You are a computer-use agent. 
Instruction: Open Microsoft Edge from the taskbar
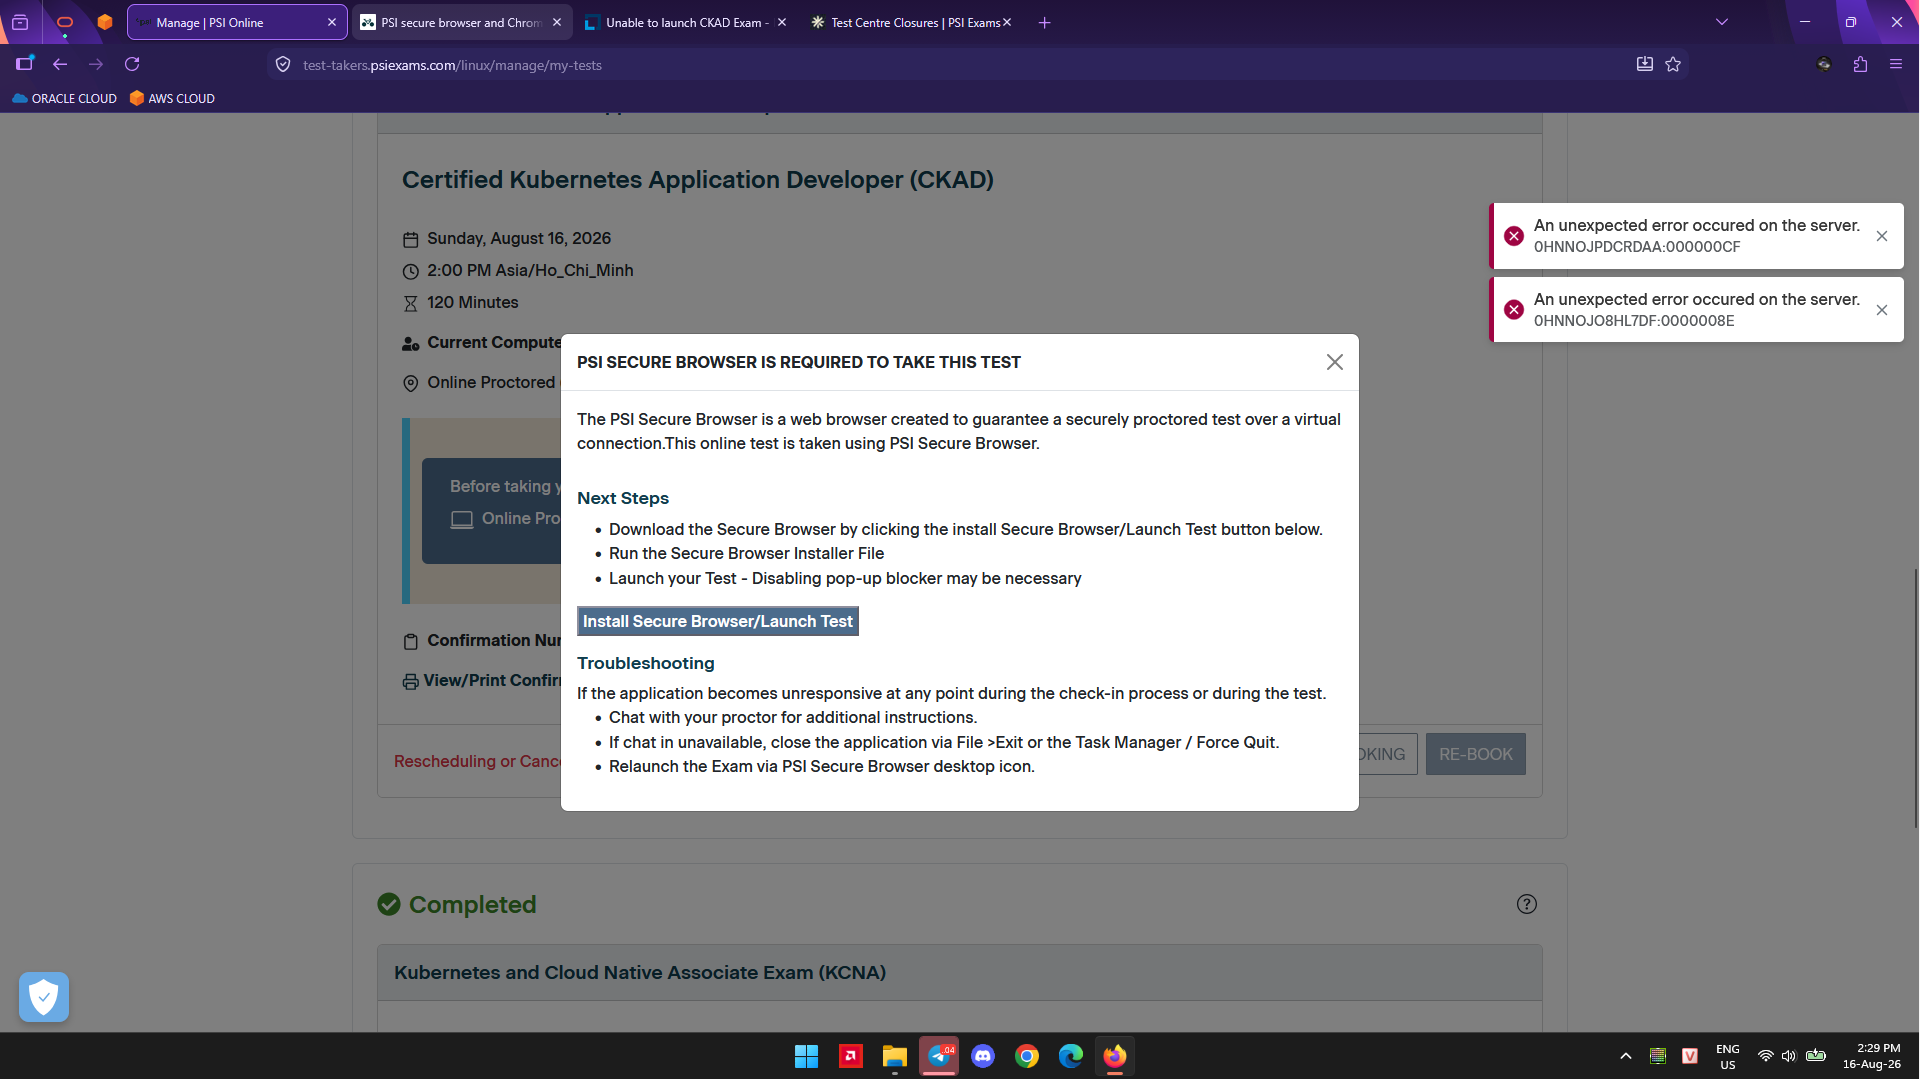(1071, 1056)
